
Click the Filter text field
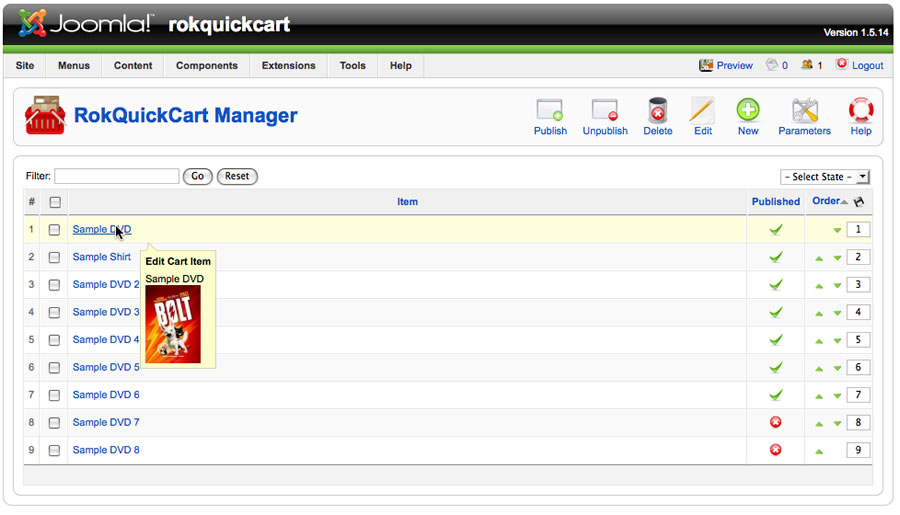[117, 176]
